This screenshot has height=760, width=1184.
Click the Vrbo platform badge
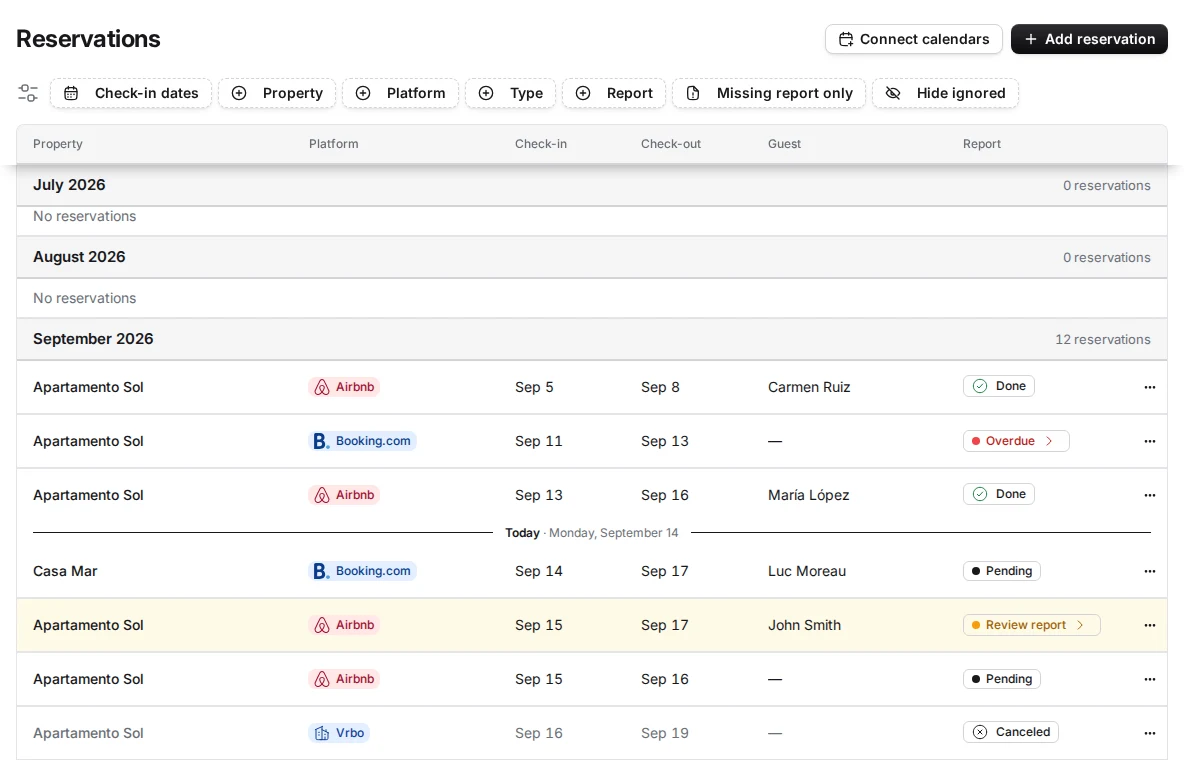[x=339, y=733]
